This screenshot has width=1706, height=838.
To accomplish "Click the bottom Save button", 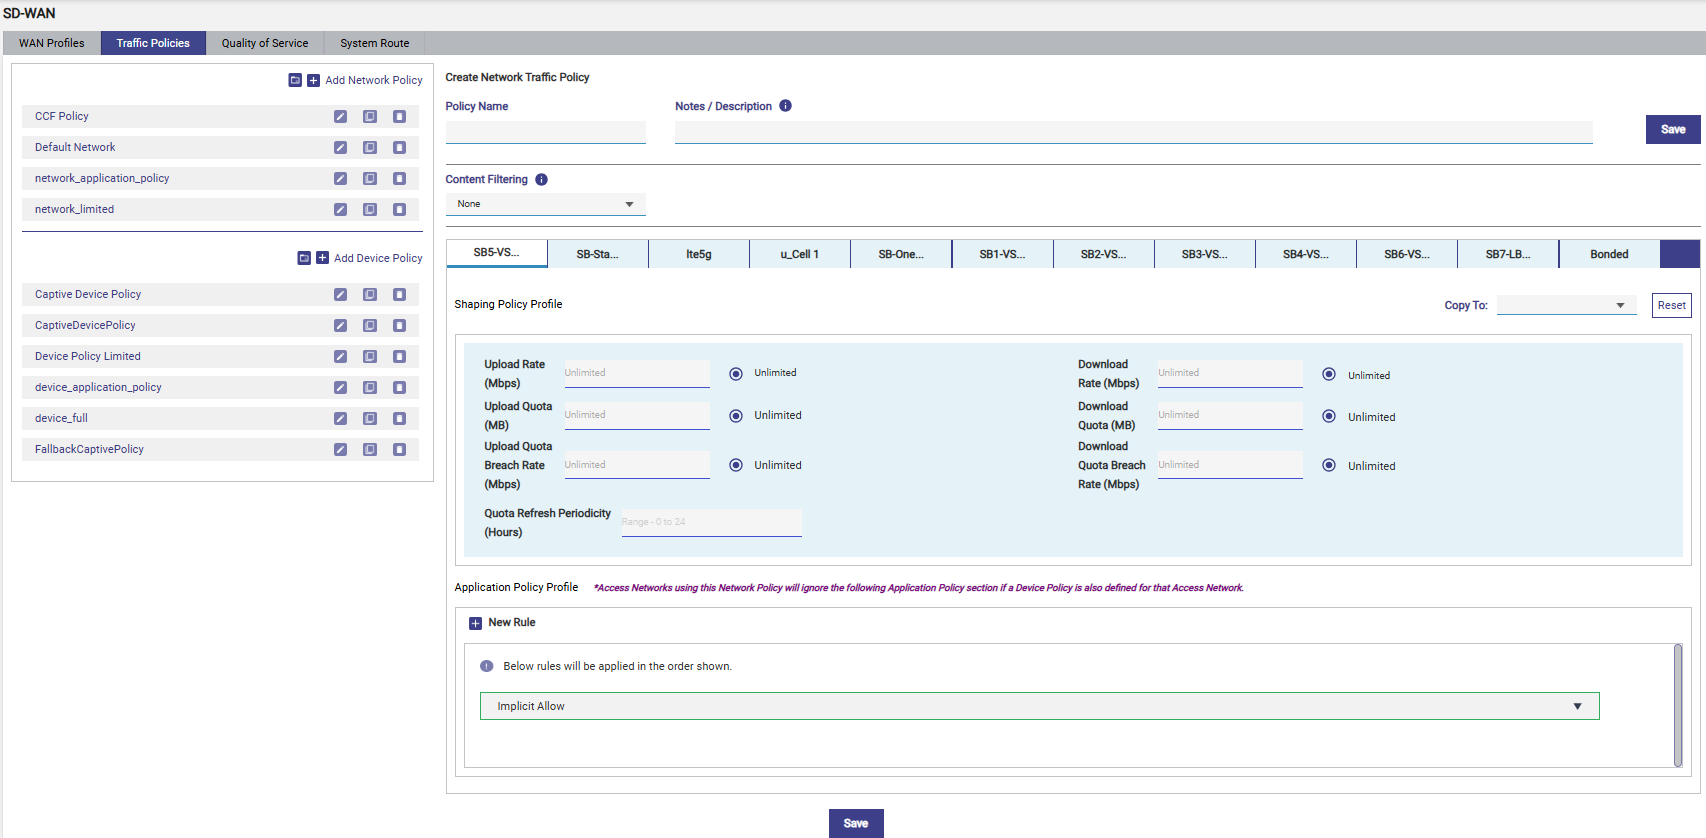I will click(856, 823).
